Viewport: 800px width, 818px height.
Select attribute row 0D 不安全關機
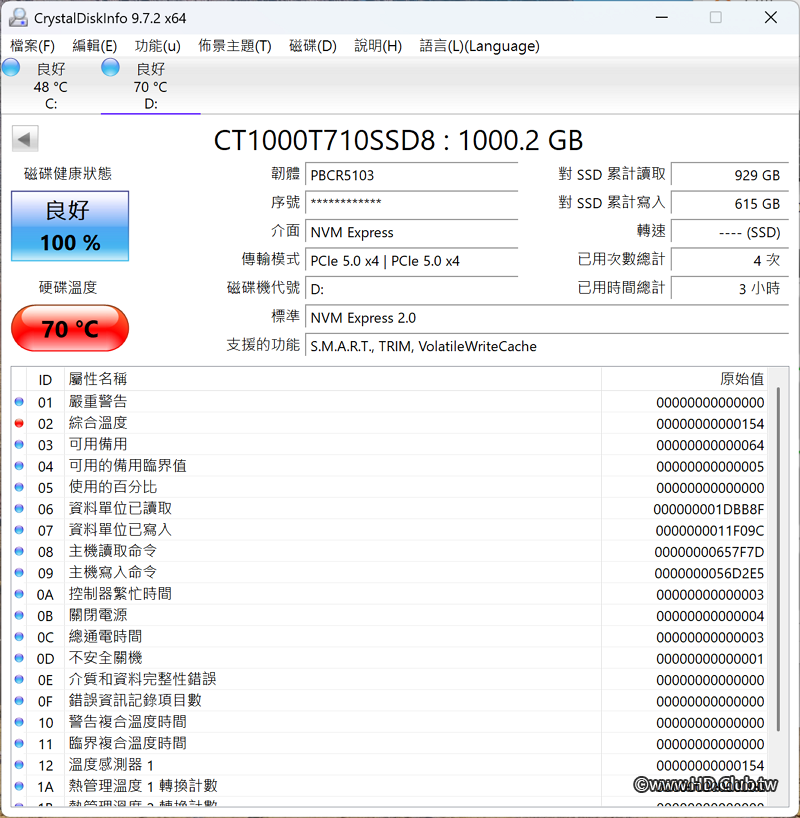(389, 658)
